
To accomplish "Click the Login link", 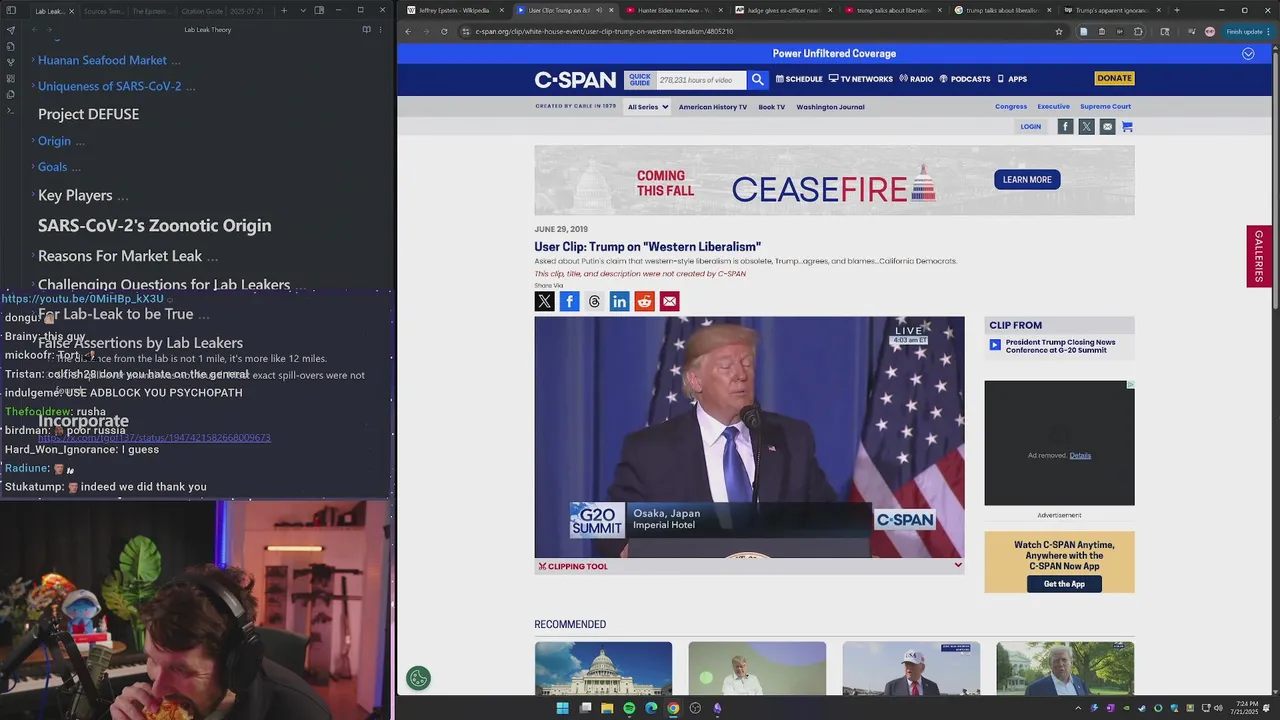I will point(1030,127).
